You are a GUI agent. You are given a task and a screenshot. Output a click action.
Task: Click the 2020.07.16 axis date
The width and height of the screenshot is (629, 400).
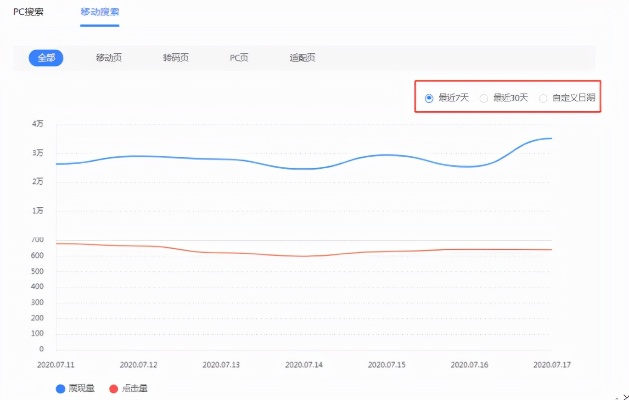469,365
